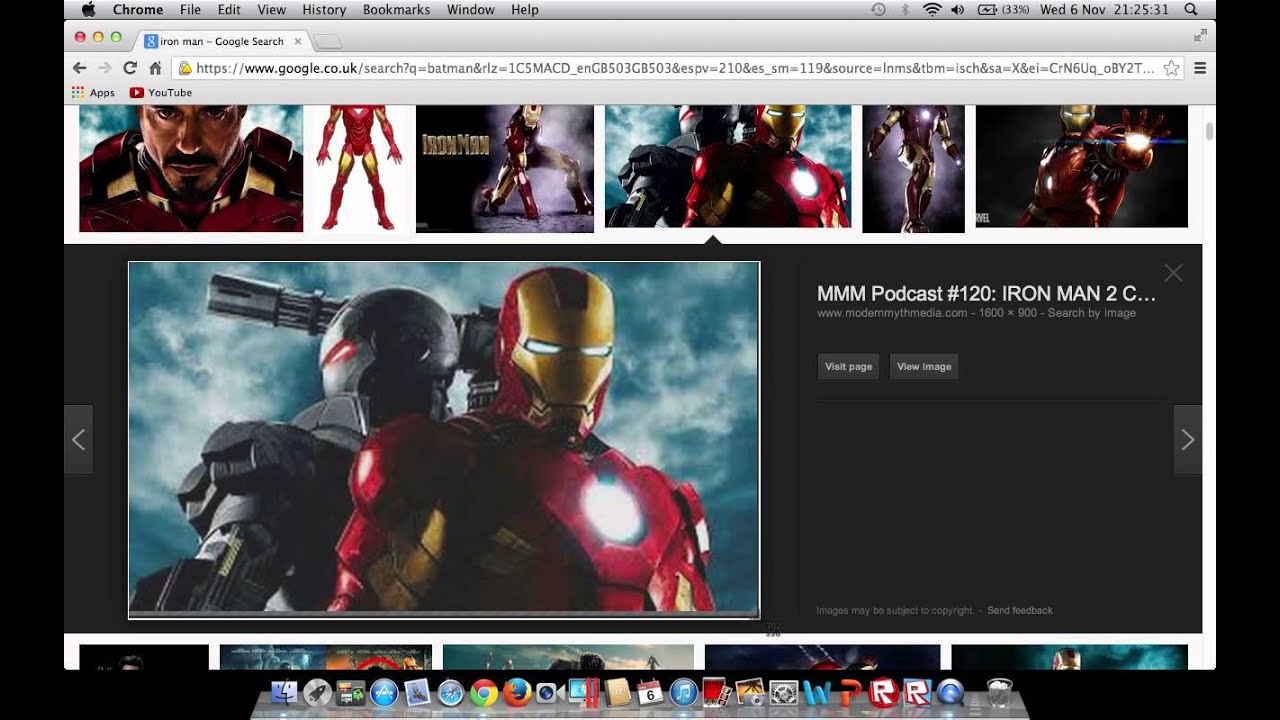This screenshot has width=1280, height=720.
Task: Click the large Iron Man and War Machine preview
Action: coord(444,439)
